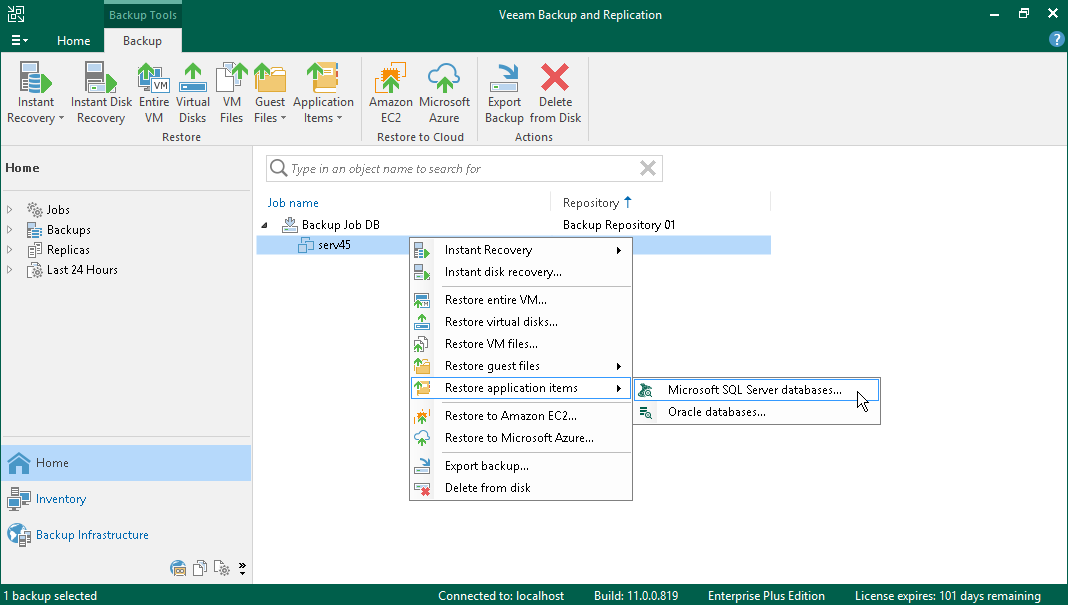The image size is (1068, 605).
Task: Open the help question mark icon
Action: 1056,40
